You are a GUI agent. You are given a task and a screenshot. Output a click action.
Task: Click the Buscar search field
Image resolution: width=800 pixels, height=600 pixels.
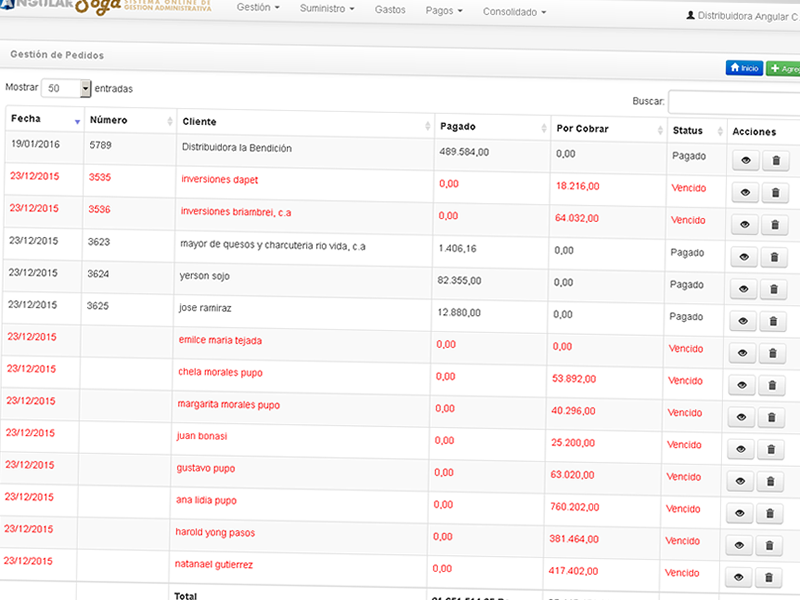point(733,102)
